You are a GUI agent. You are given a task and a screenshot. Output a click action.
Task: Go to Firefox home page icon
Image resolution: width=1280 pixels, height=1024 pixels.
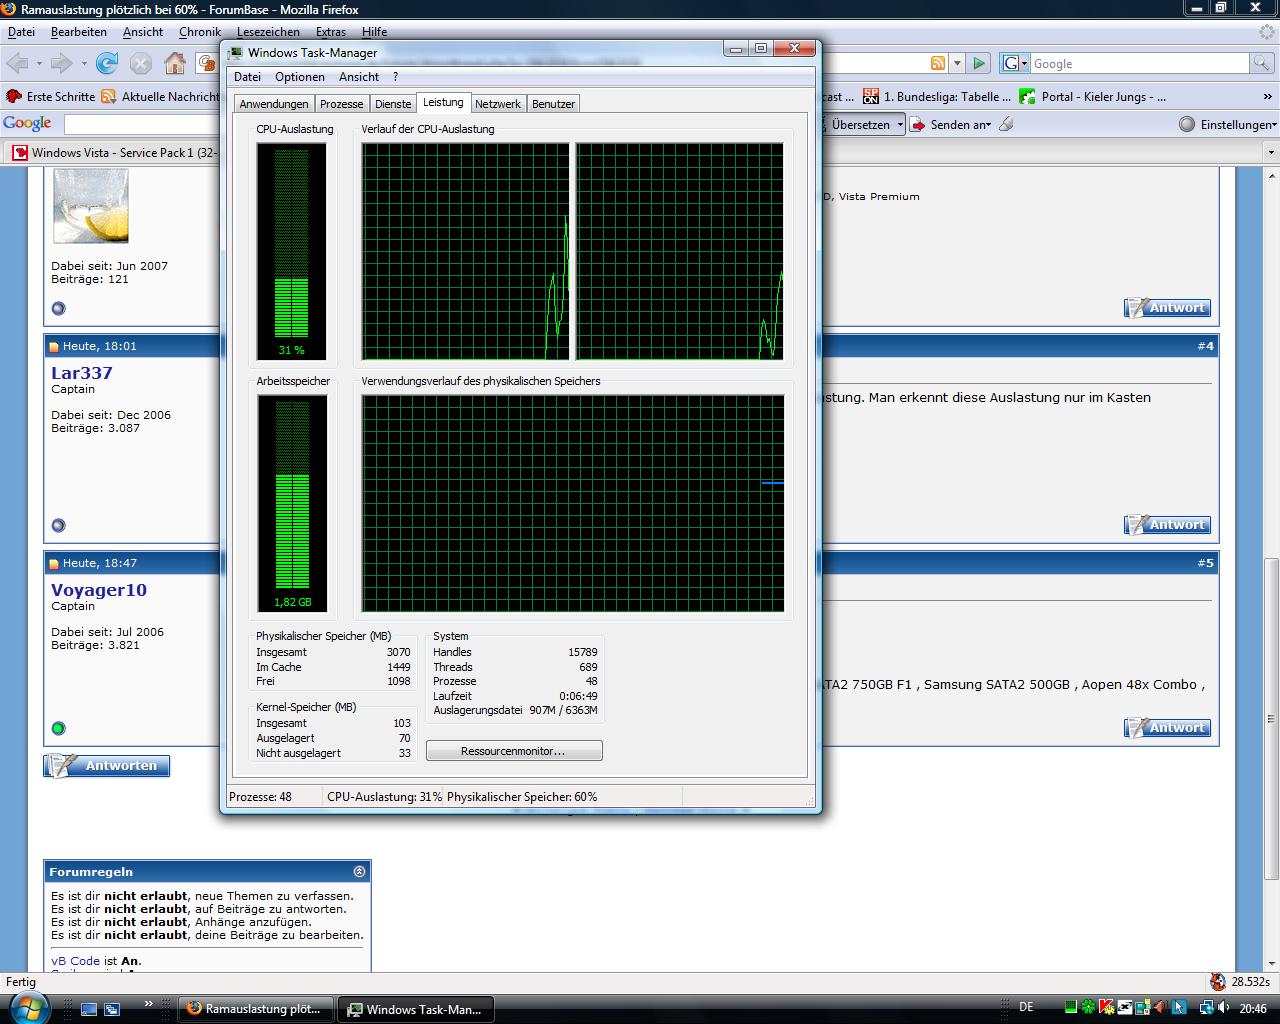point(175,64)
